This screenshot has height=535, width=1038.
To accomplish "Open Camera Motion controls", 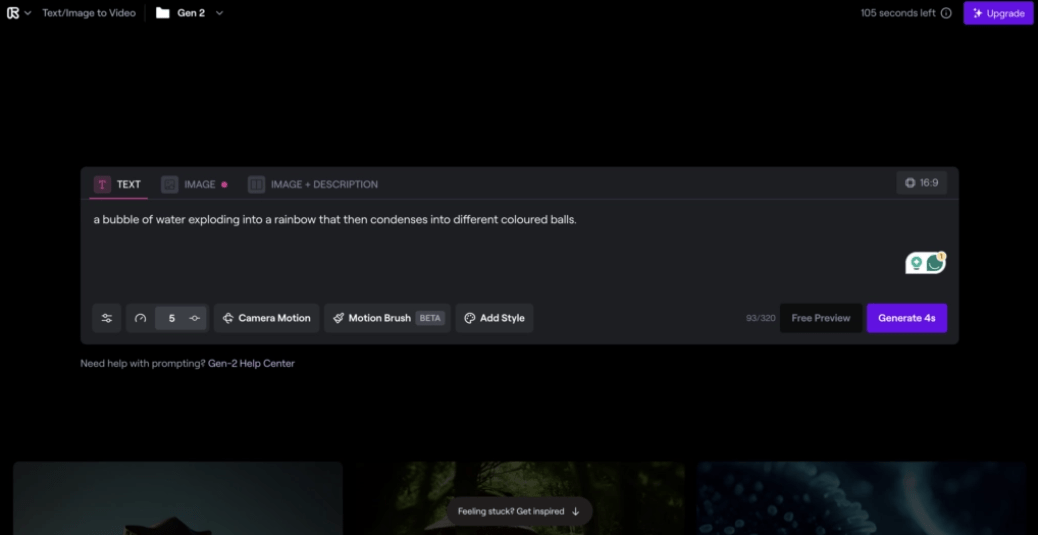I will 266,318.
